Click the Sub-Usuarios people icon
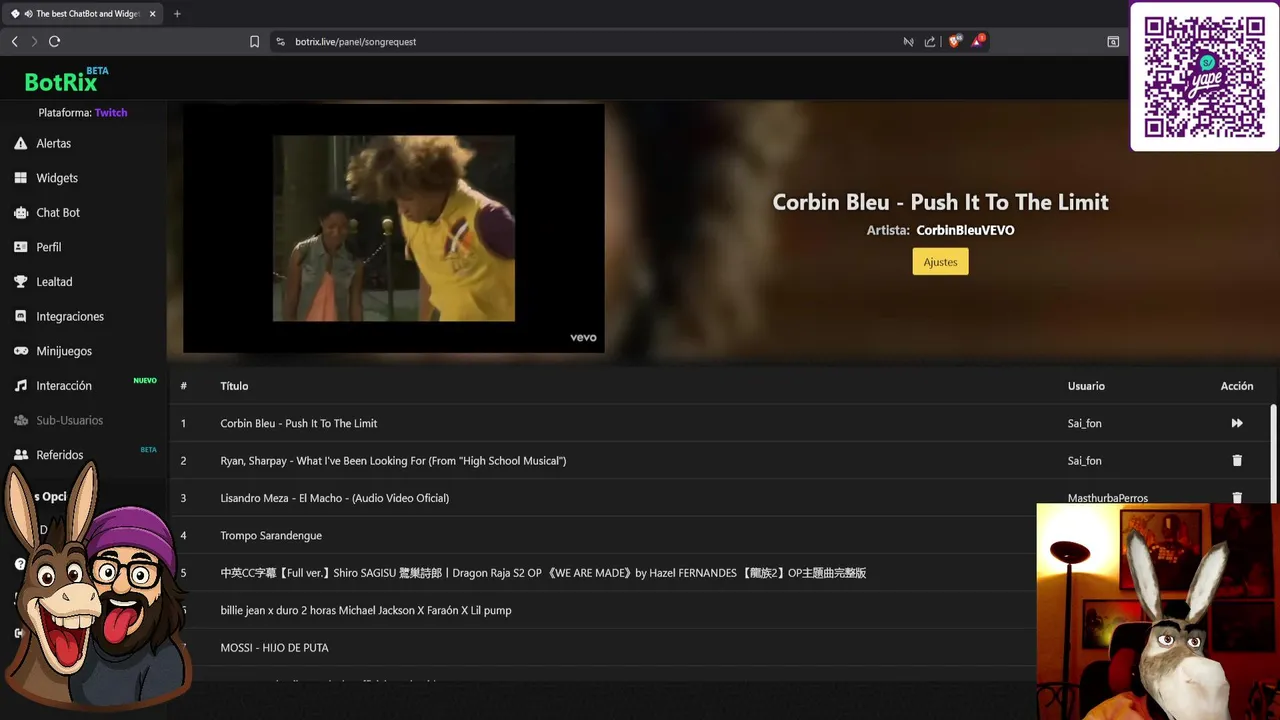Image resolution: width=1280 pixels, height=720 pixels. 20,420
